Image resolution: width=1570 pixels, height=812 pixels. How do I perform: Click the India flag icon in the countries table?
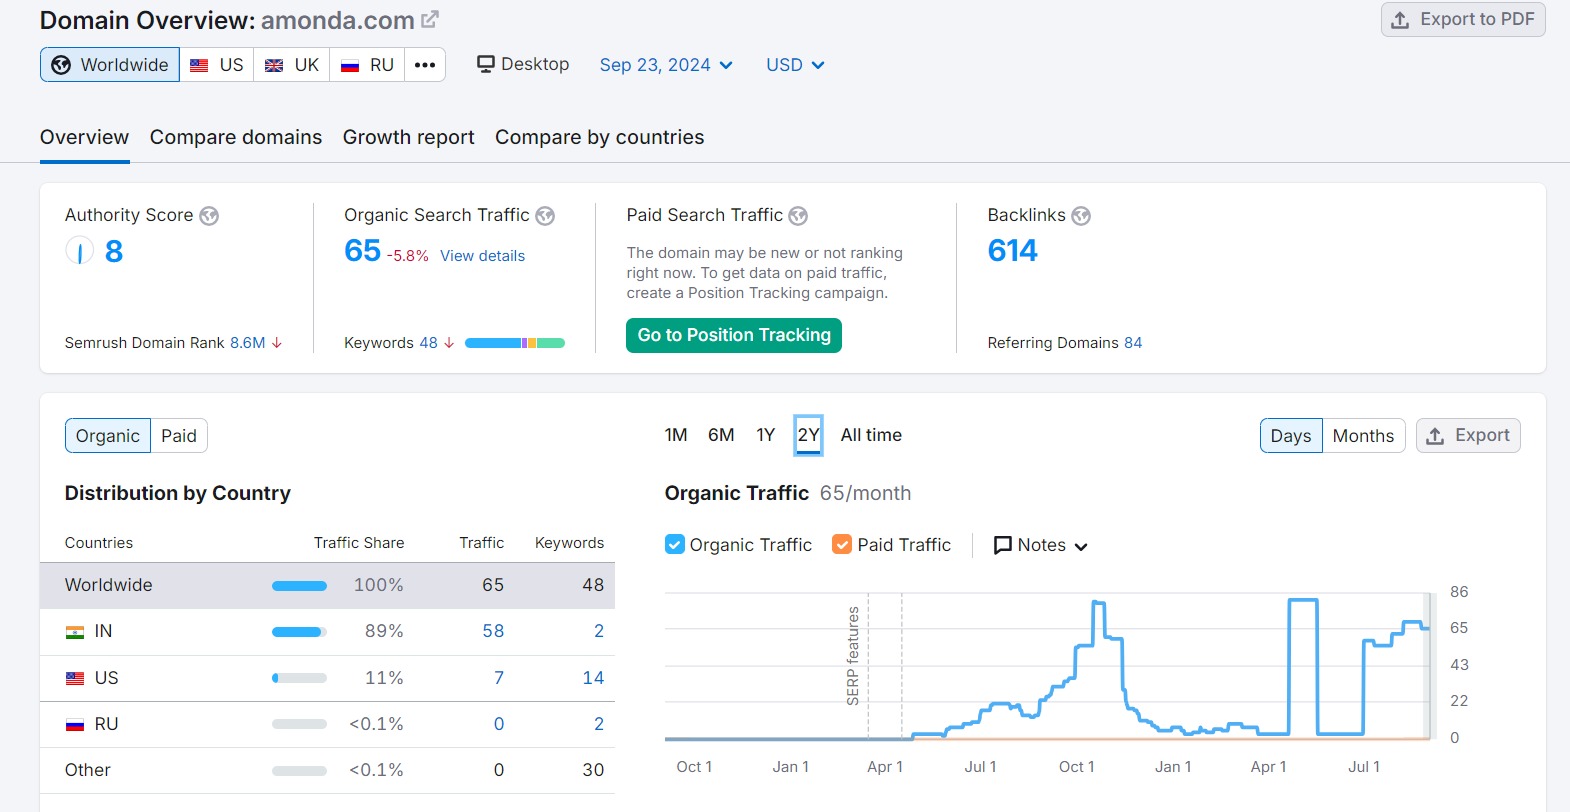(x=75, y=632)
